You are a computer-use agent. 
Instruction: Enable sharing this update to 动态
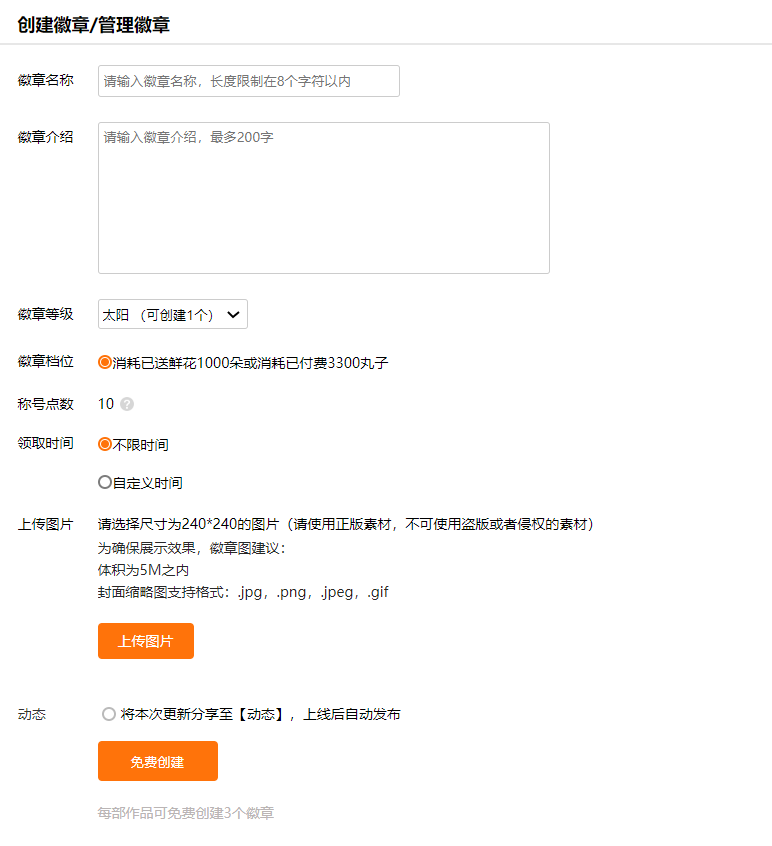coord(109,714)
